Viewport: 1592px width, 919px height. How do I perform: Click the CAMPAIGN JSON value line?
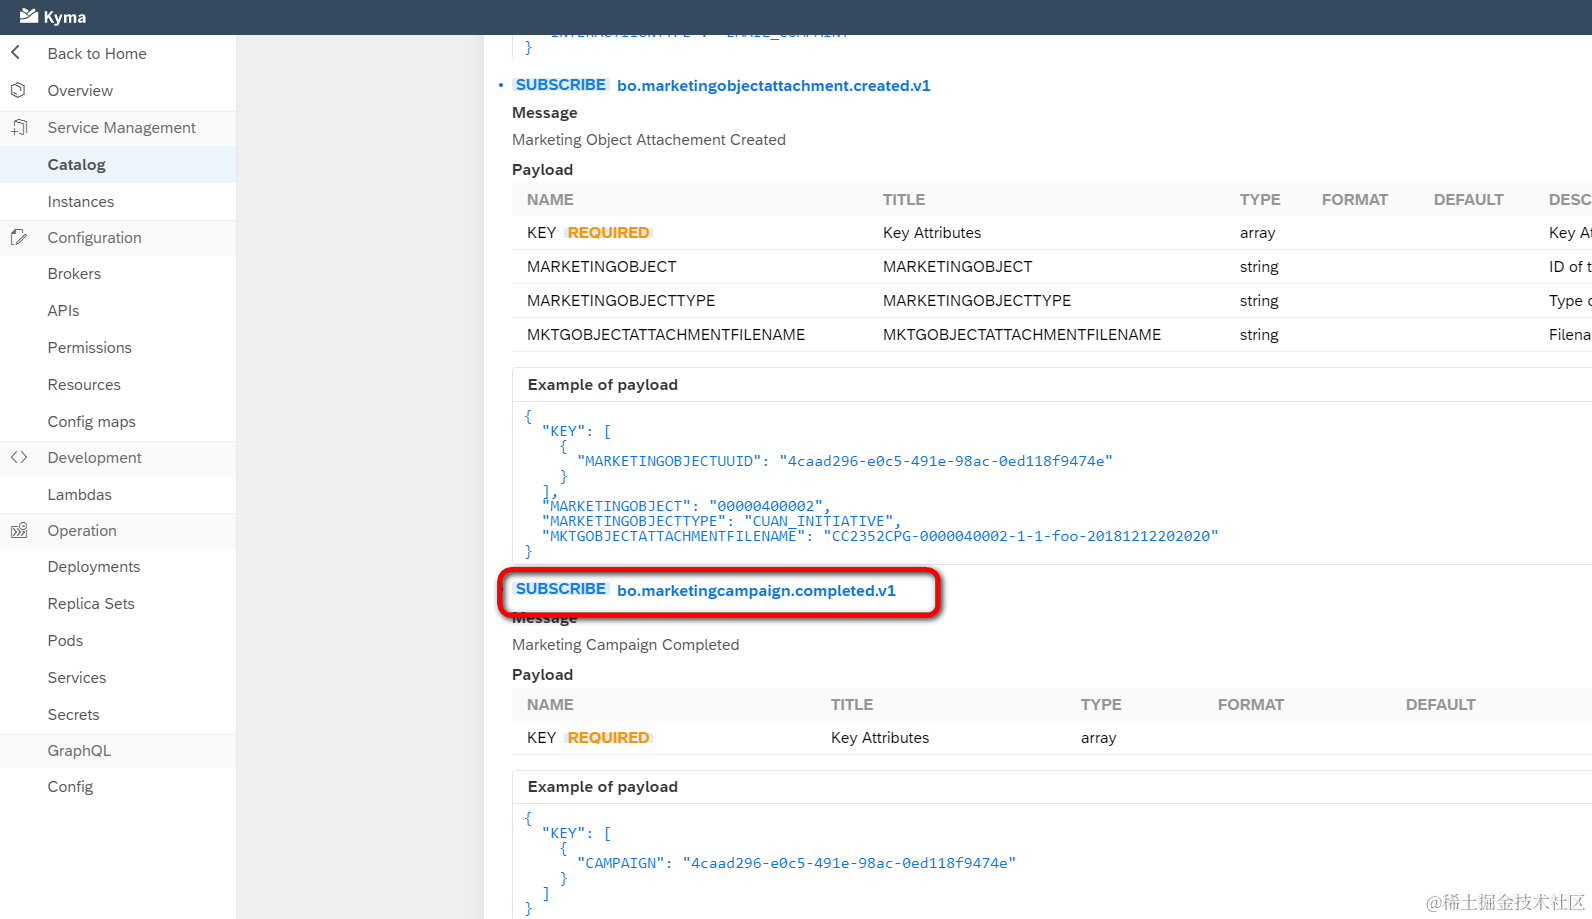point(796,863)
